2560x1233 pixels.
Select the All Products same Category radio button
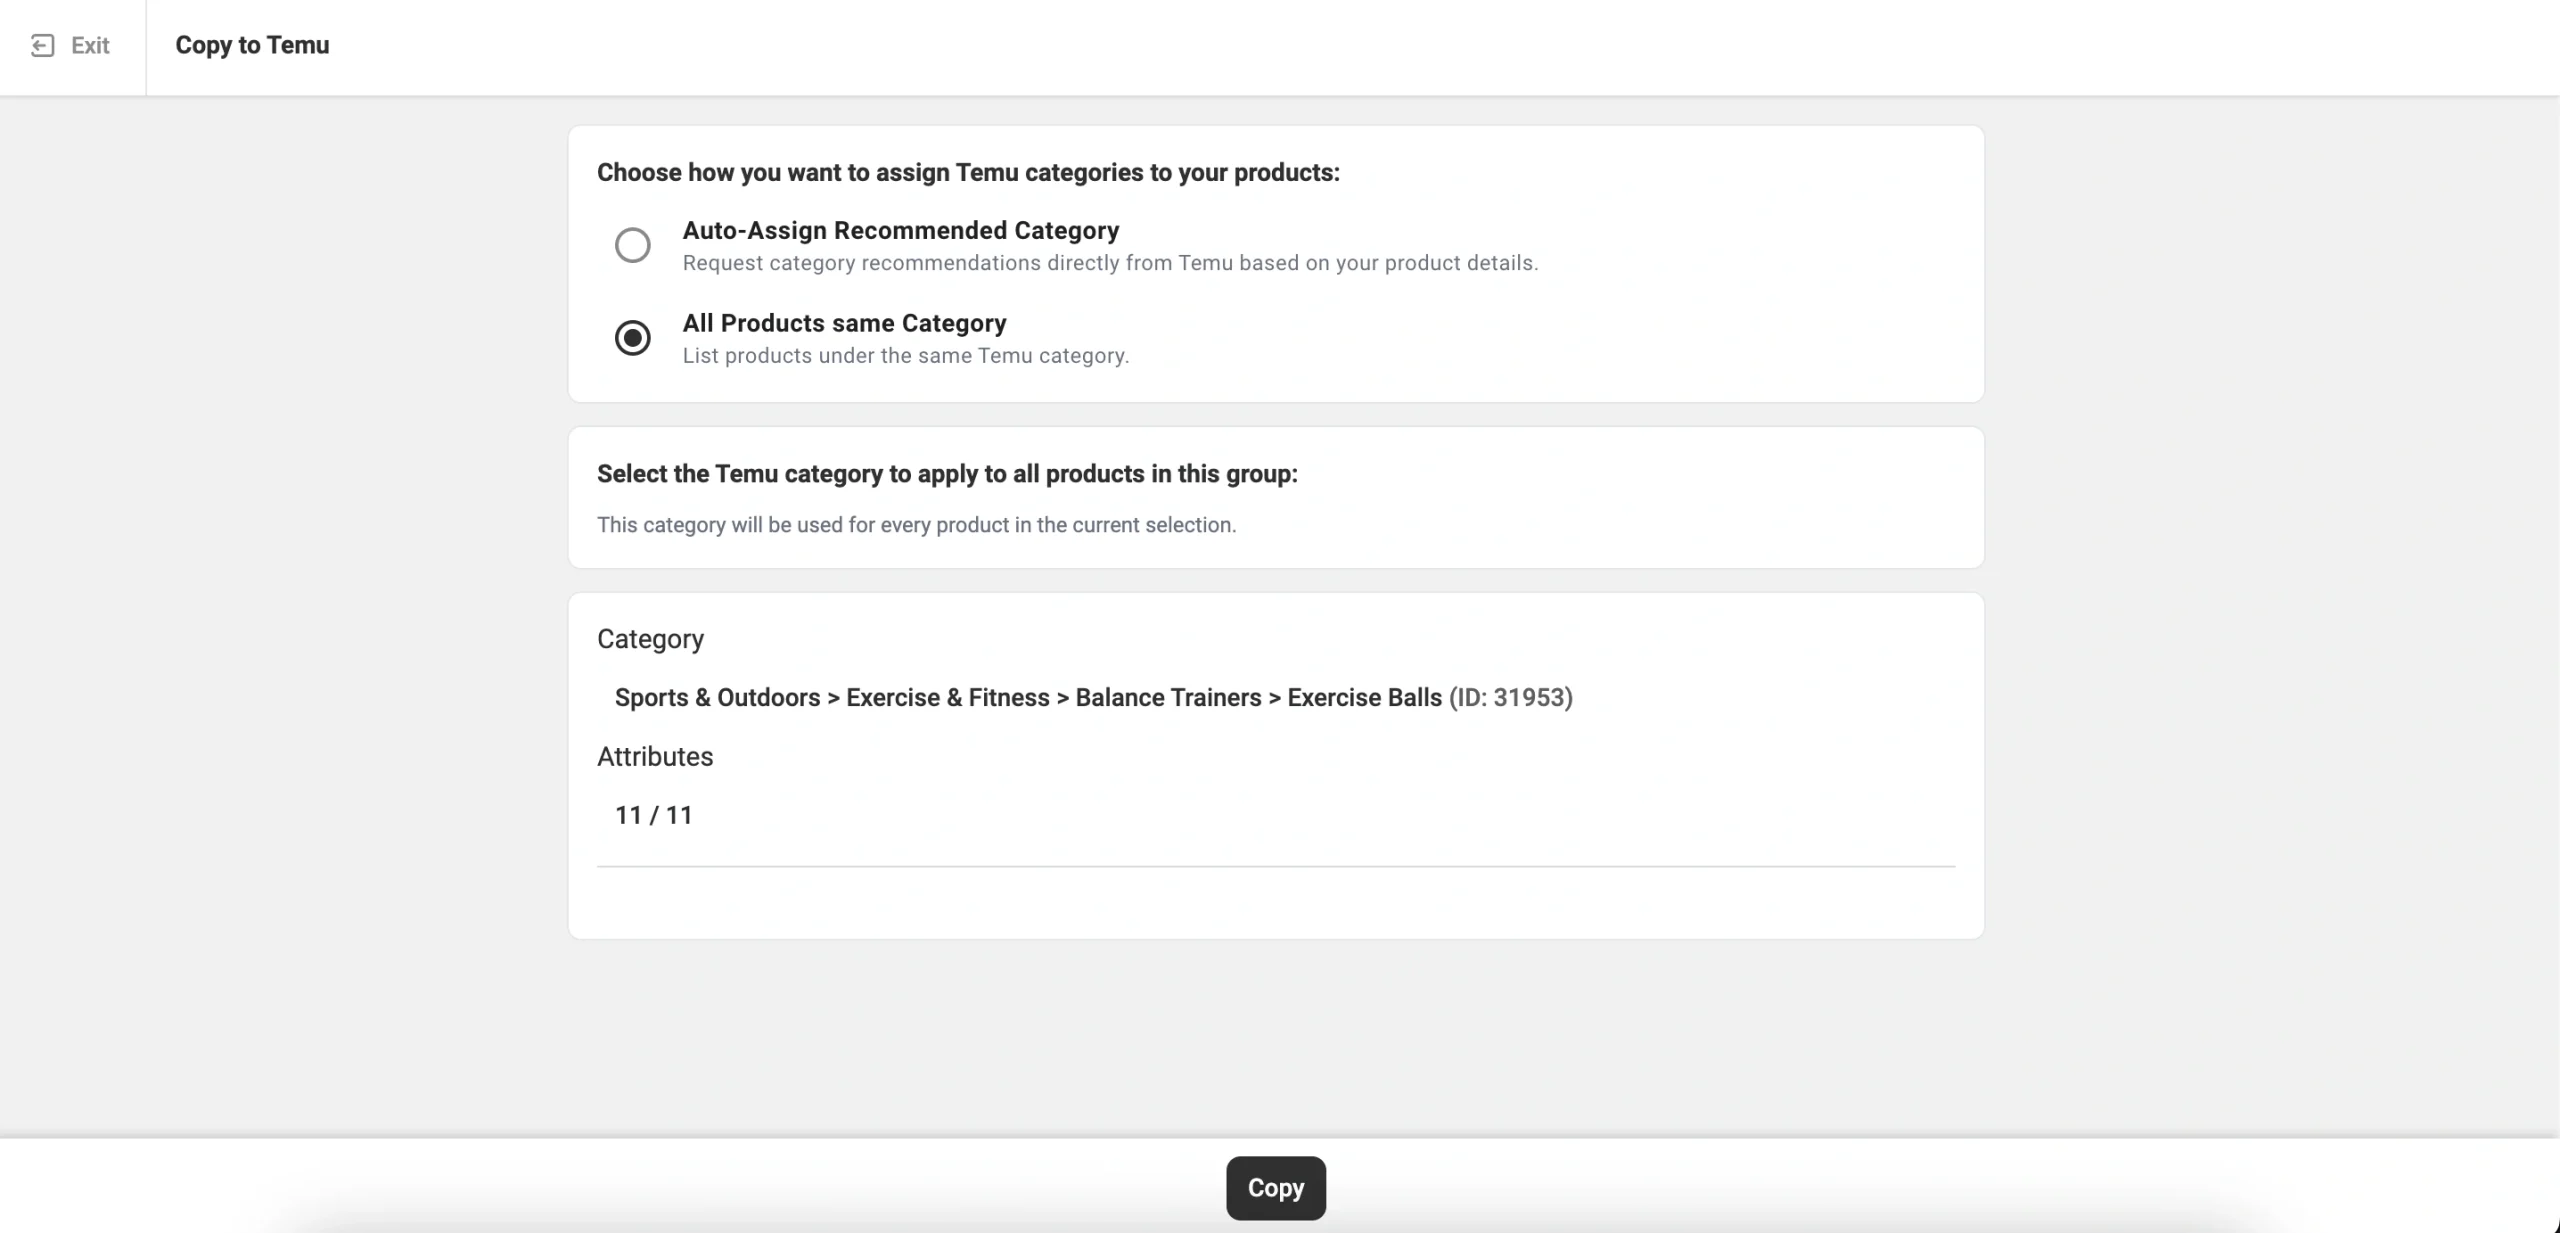pos(632,338)
